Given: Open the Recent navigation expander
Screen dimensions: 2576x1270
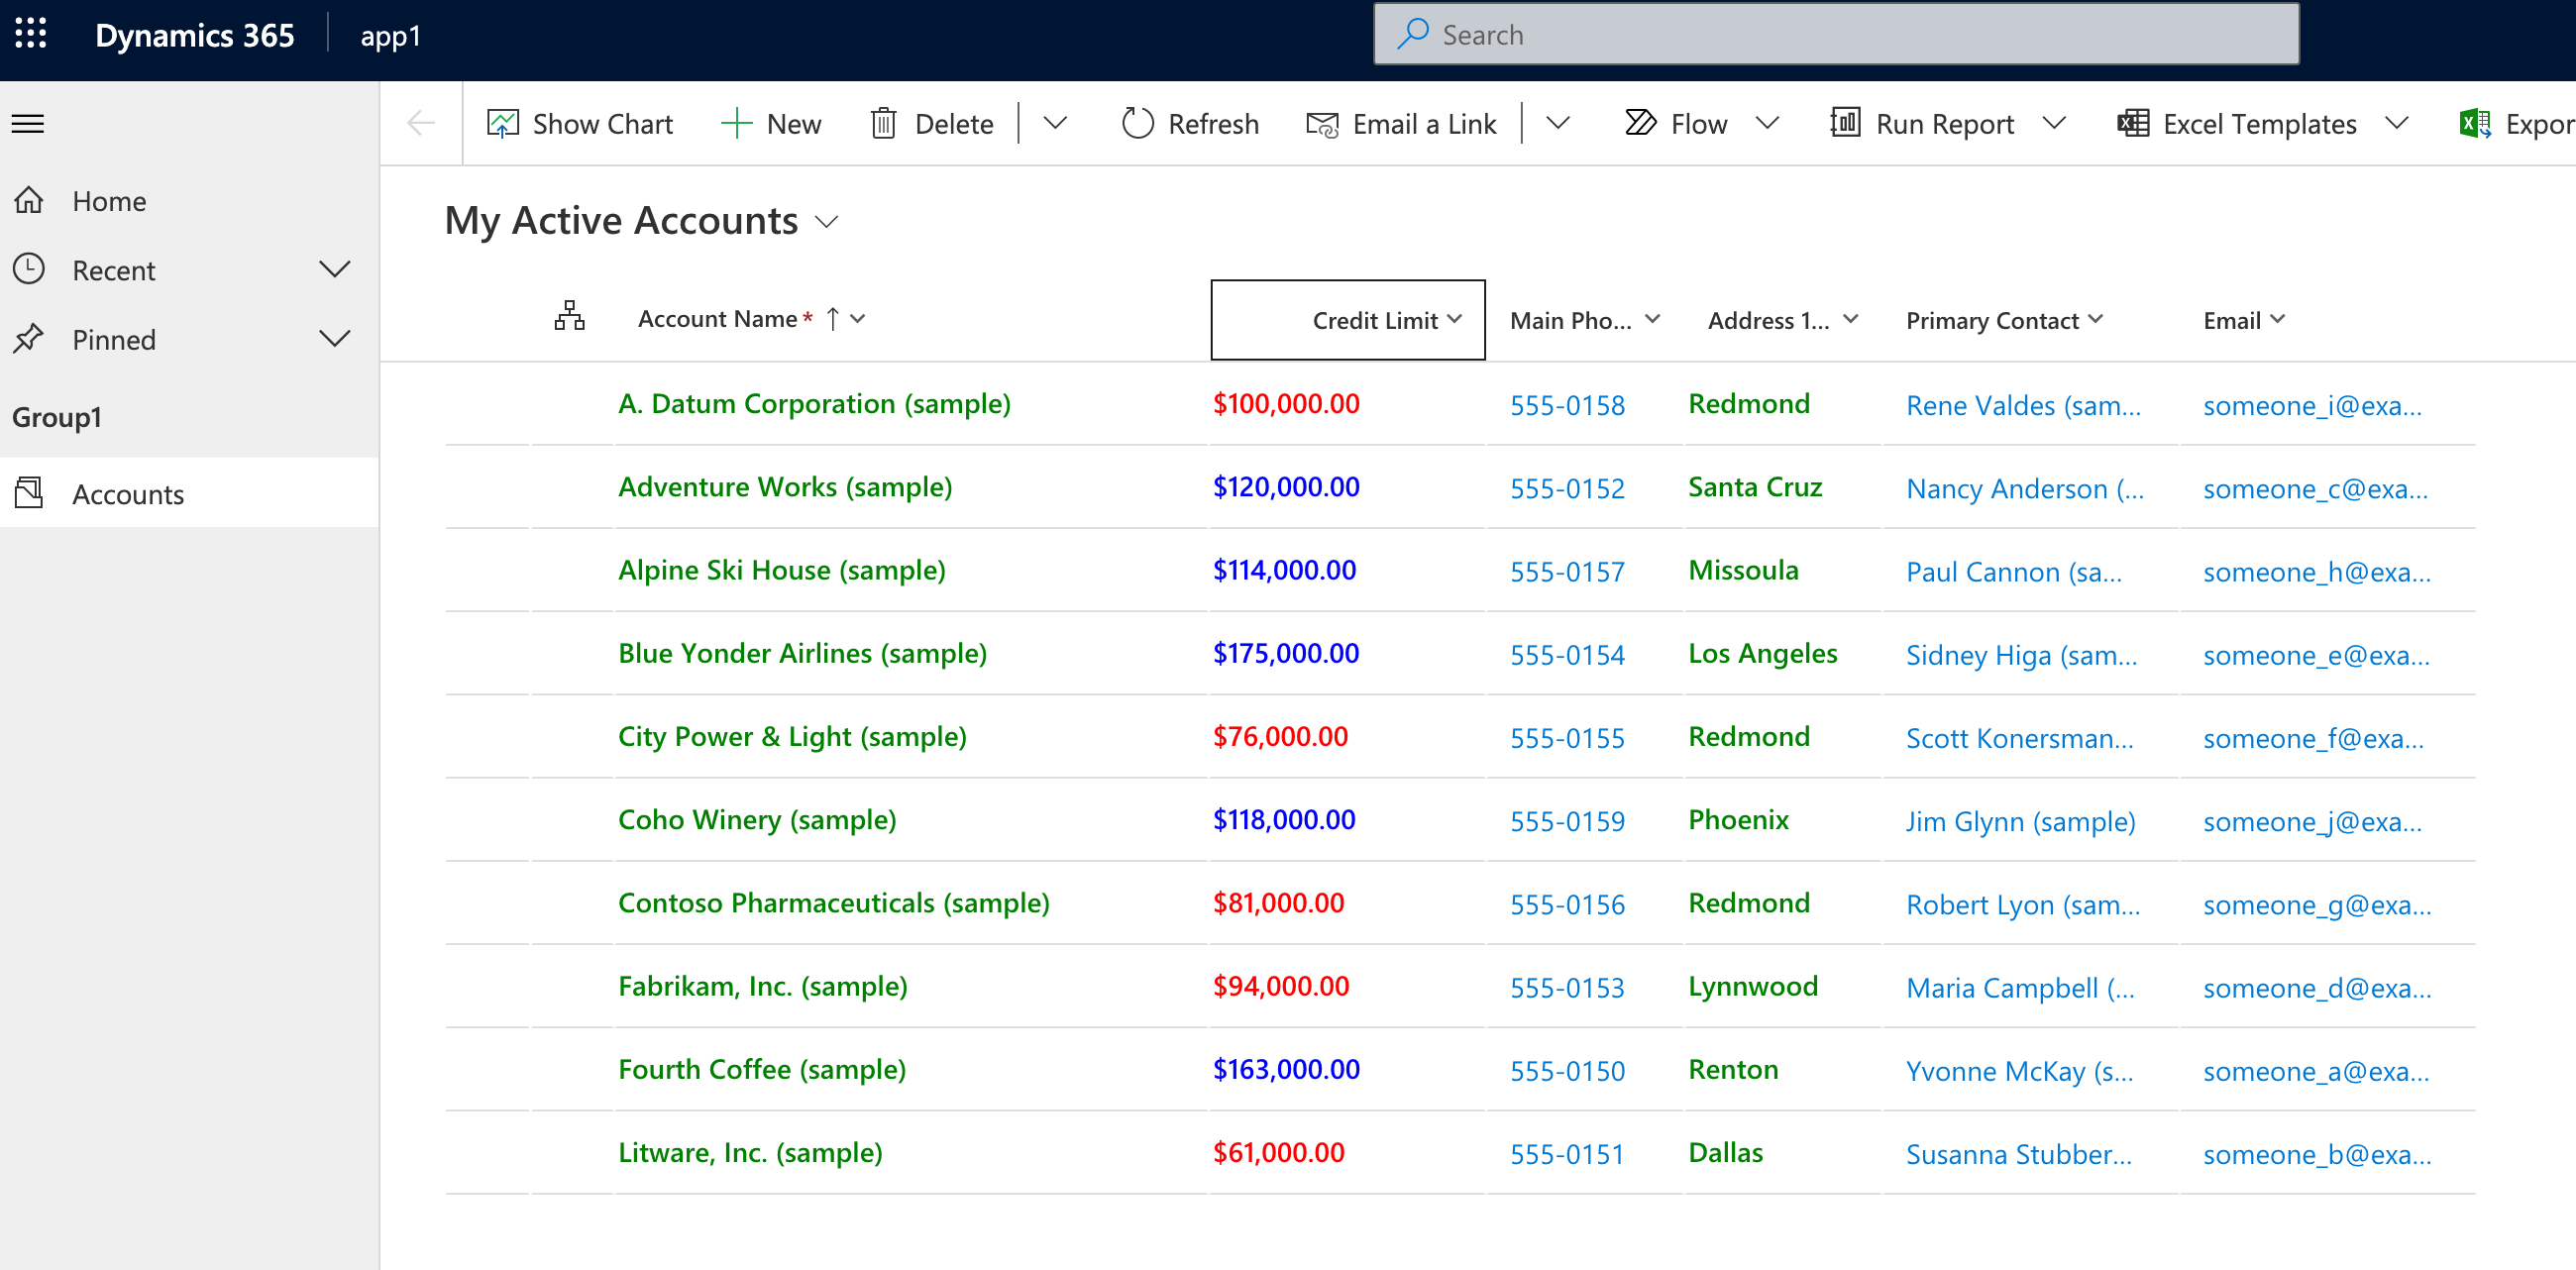Looking at the screenshot, I should coord(335,269).
